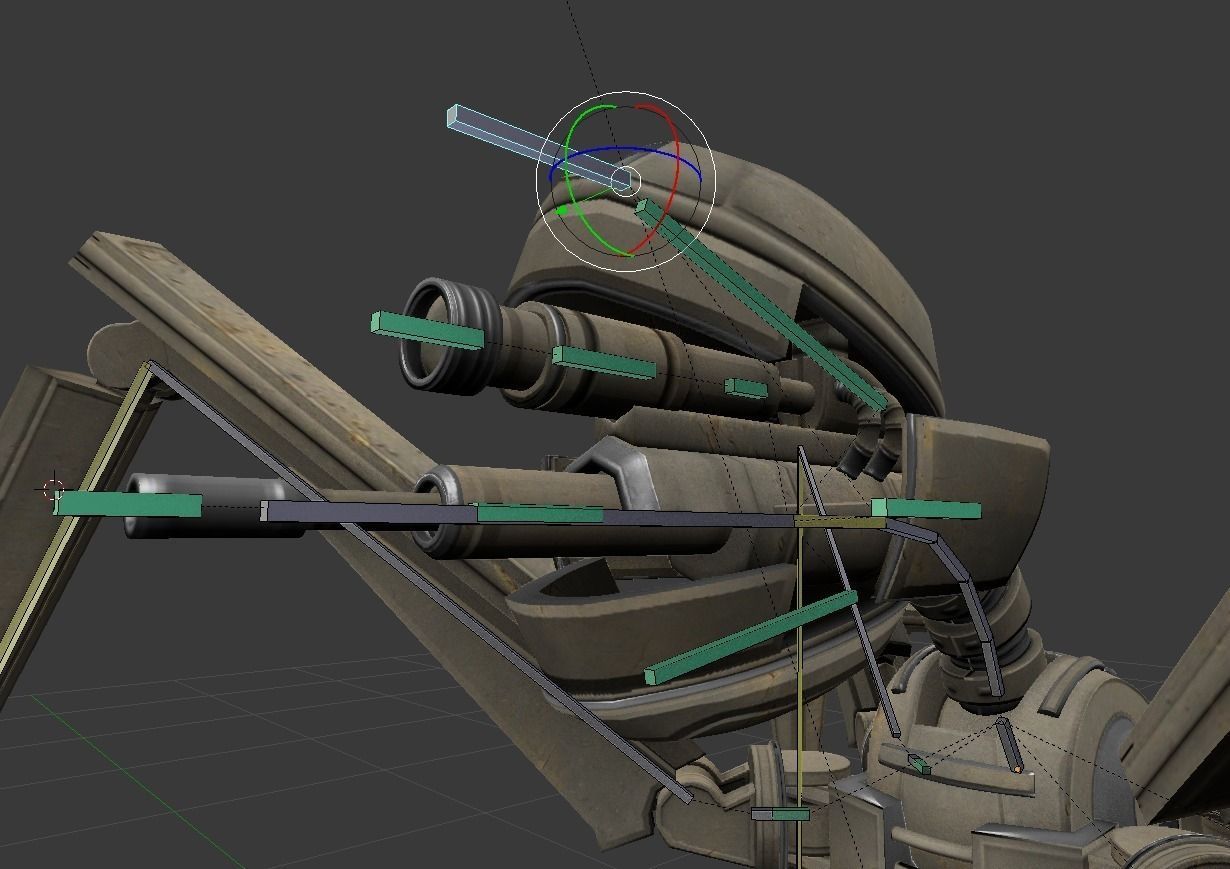Select the green bone on the upper barrel middle
This screenshot has height=869, width=1230.
(604, 362)
